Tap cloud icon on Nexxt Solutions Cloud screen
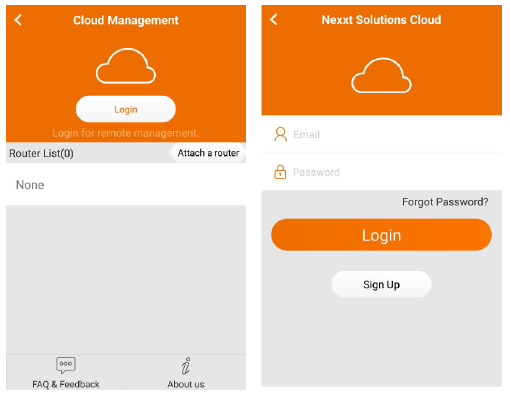The height and width of the screenshot is (401, 510). [381, 75]
